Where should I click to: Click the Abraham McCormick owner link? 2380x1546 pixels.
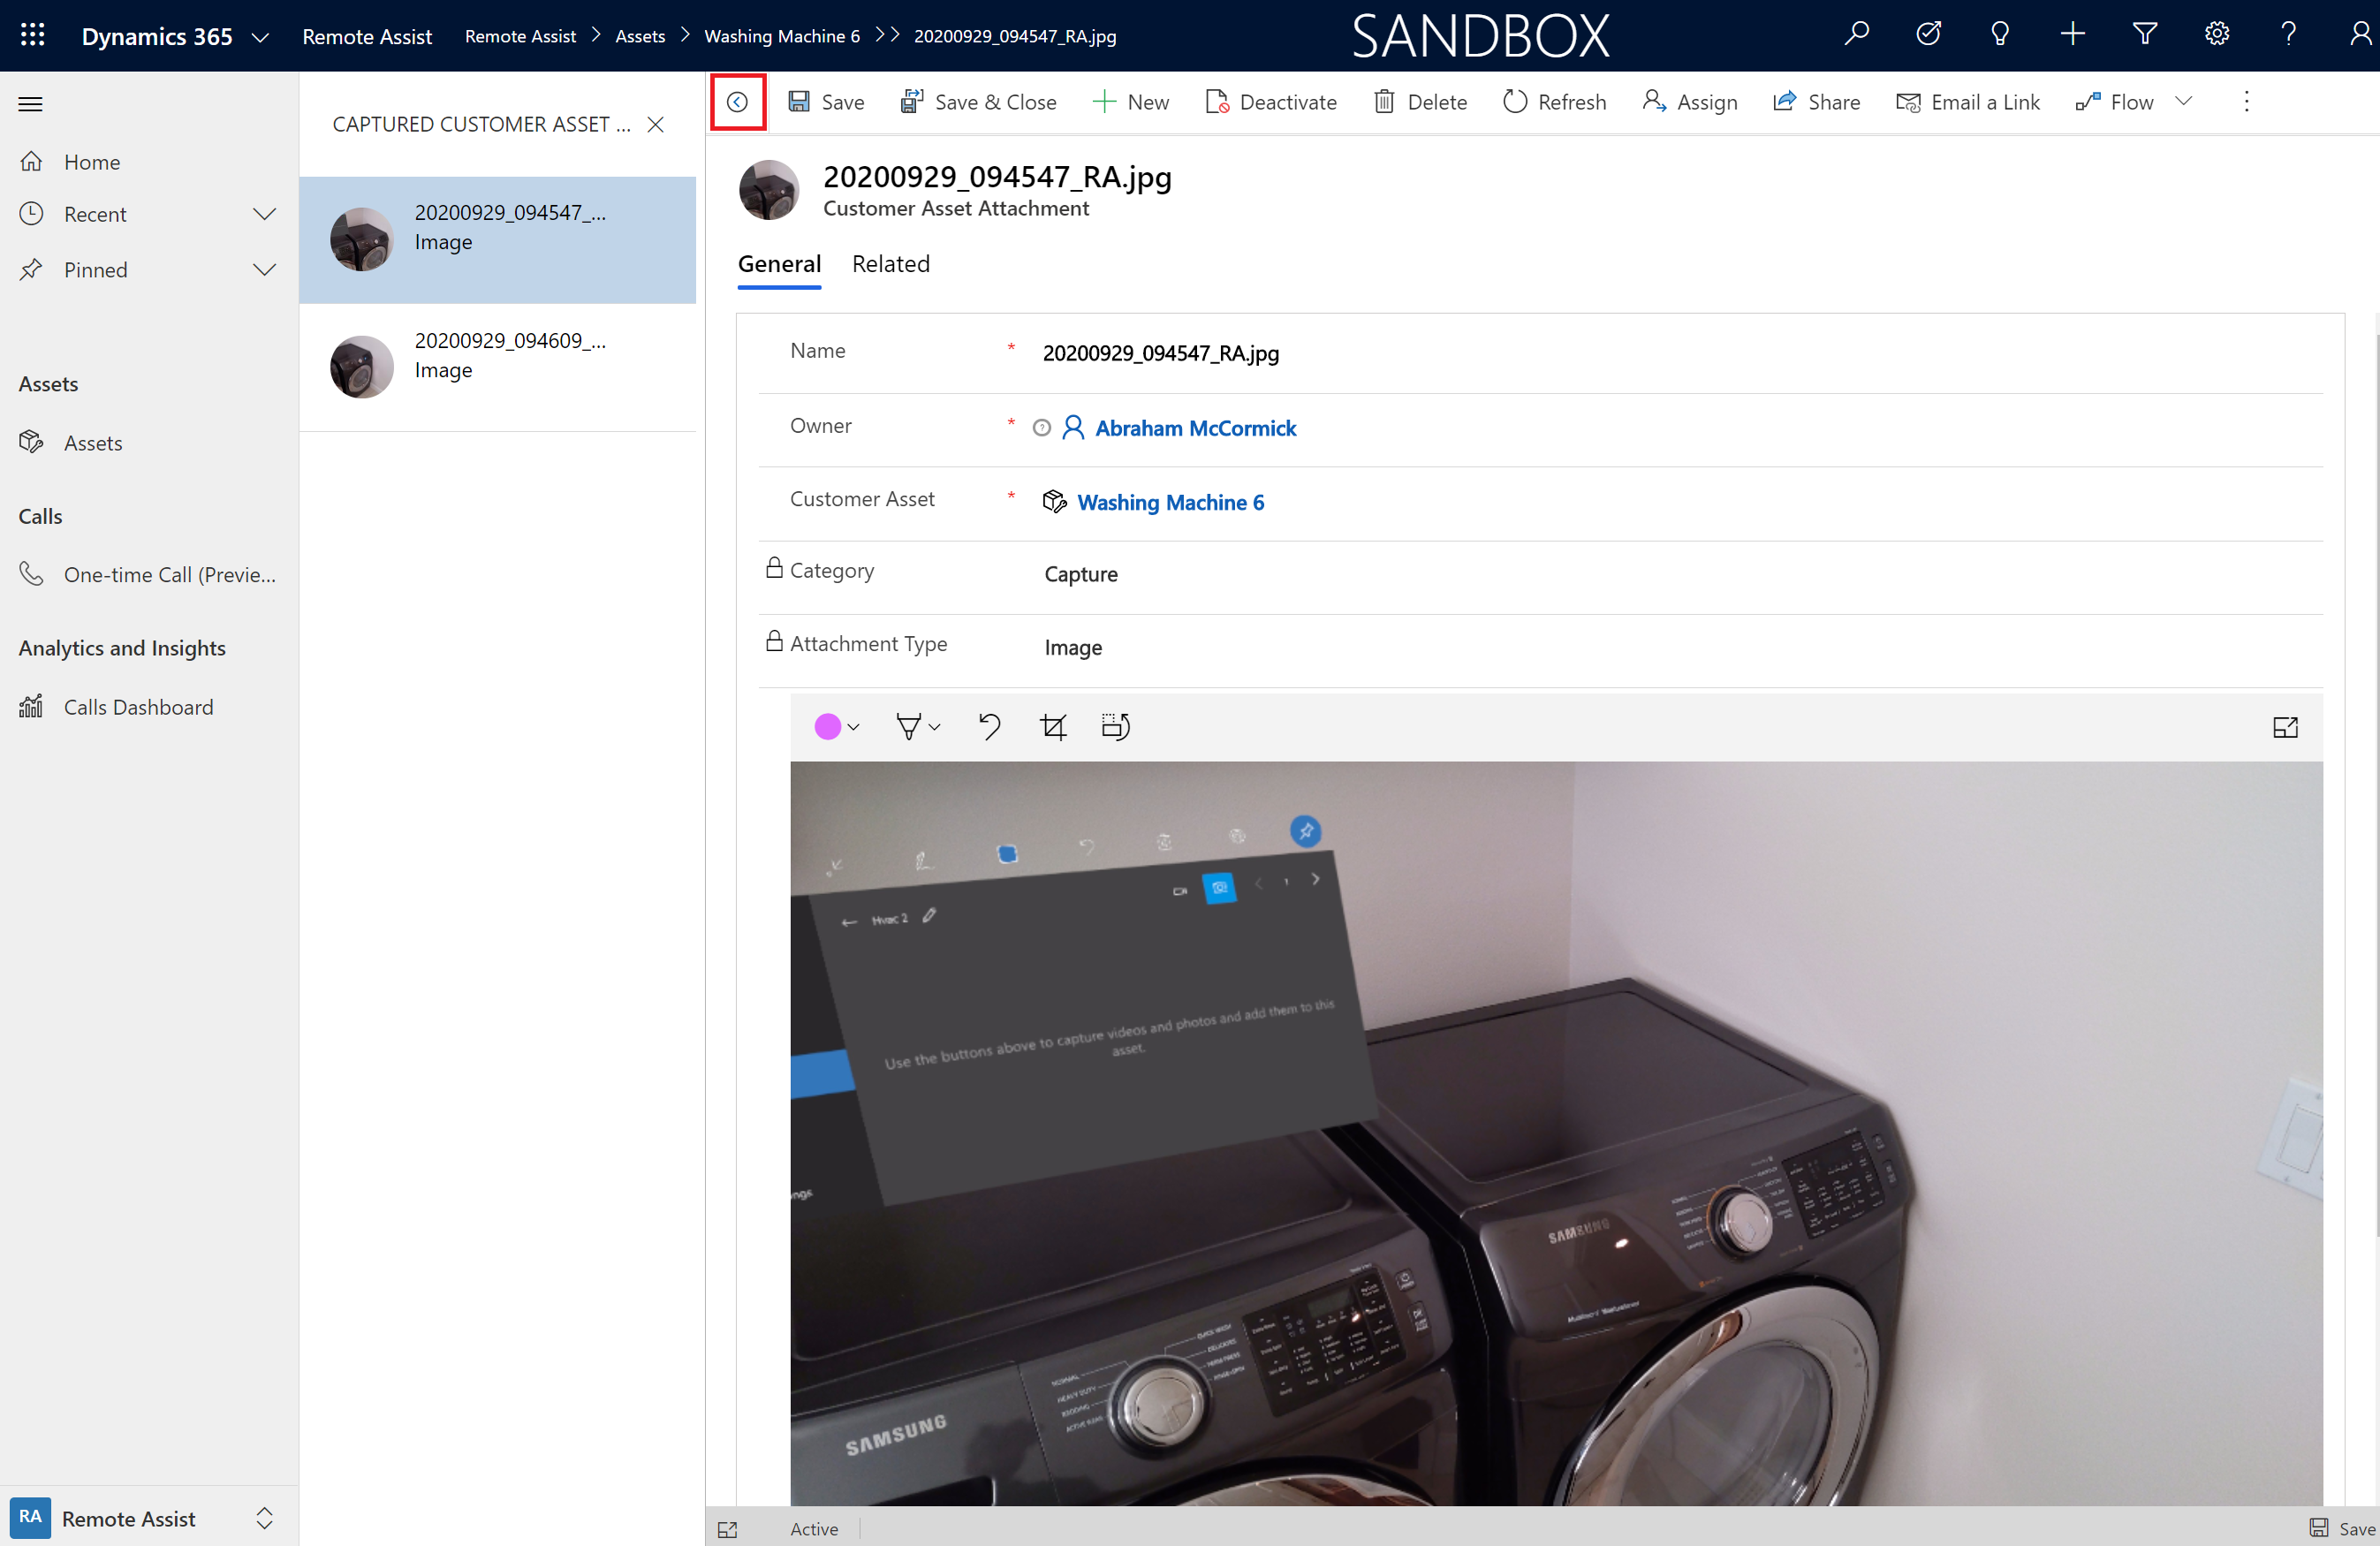[x=1194, y=427]
